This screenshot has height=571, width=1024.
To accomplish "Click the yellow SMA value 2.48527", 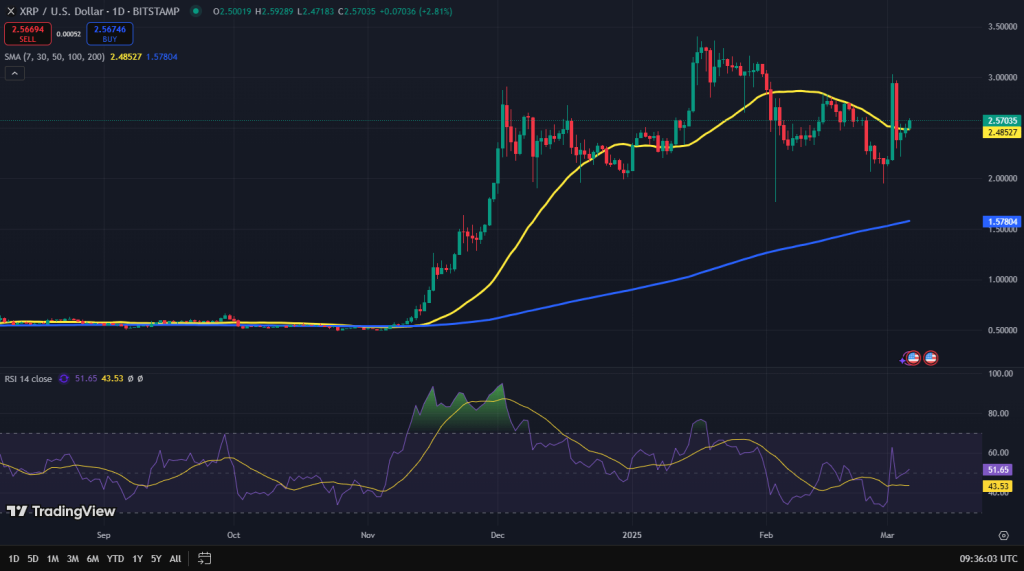I will [125, 57].
